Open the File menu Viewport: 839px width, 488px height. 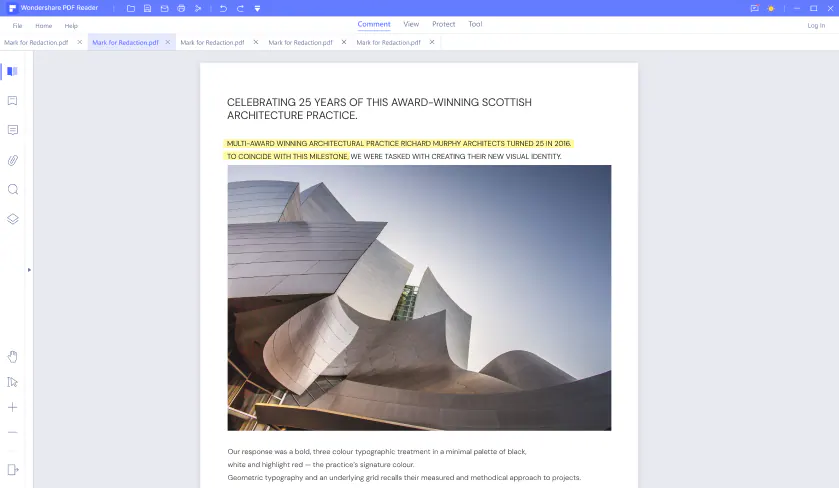tap(18, 26)
